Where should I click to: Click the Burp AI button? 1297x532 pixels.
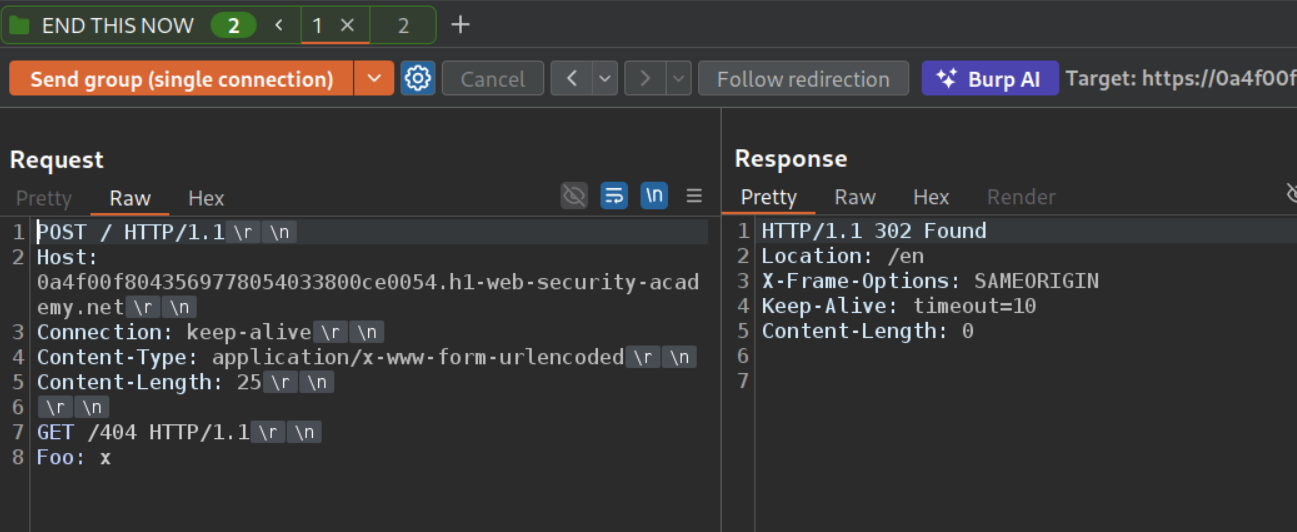(x=989, y=78)
